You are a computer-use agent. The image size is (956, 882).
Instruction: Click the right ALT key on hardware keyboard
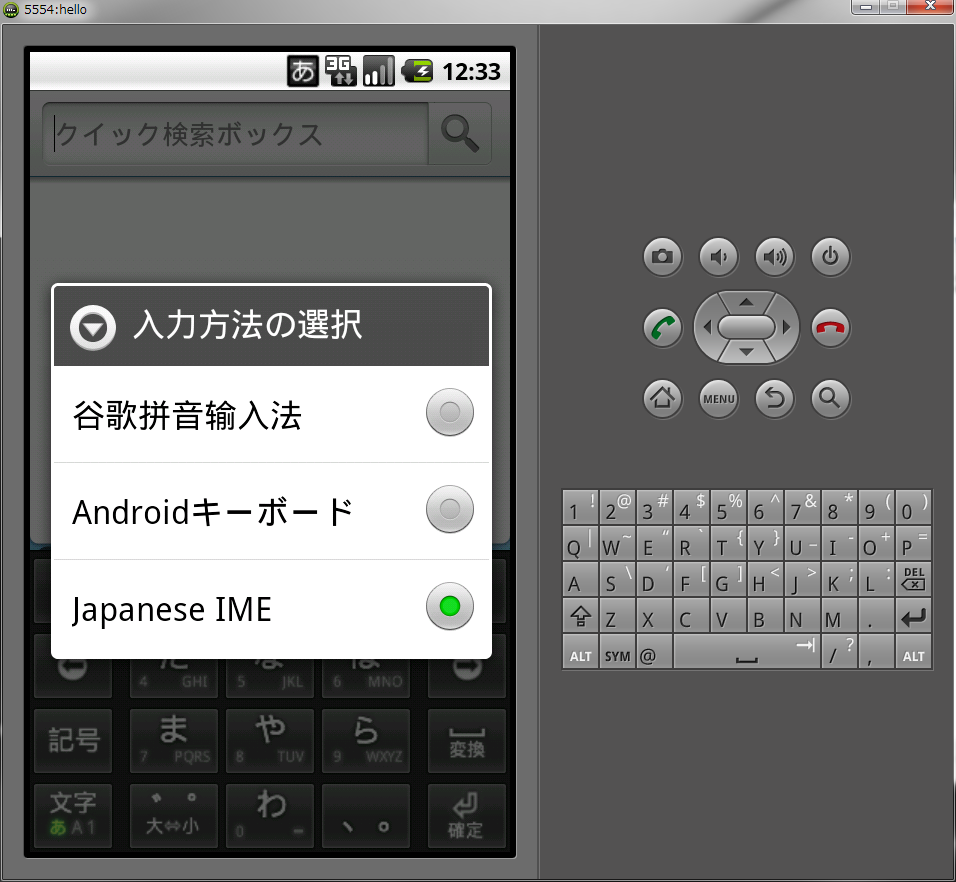point(913,653)
